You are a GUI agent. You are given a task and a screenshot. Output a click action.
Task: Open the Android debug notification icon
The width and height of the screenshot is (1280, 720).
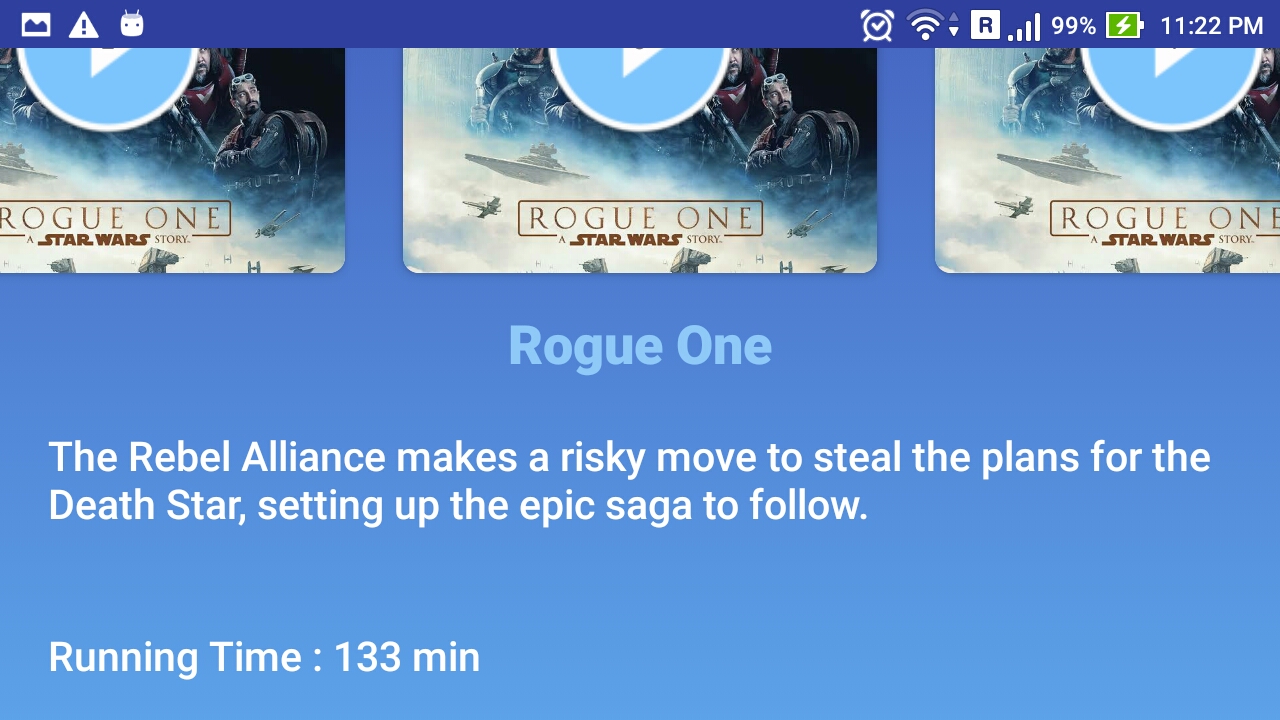pyautogui.click(x=132, y=24)
